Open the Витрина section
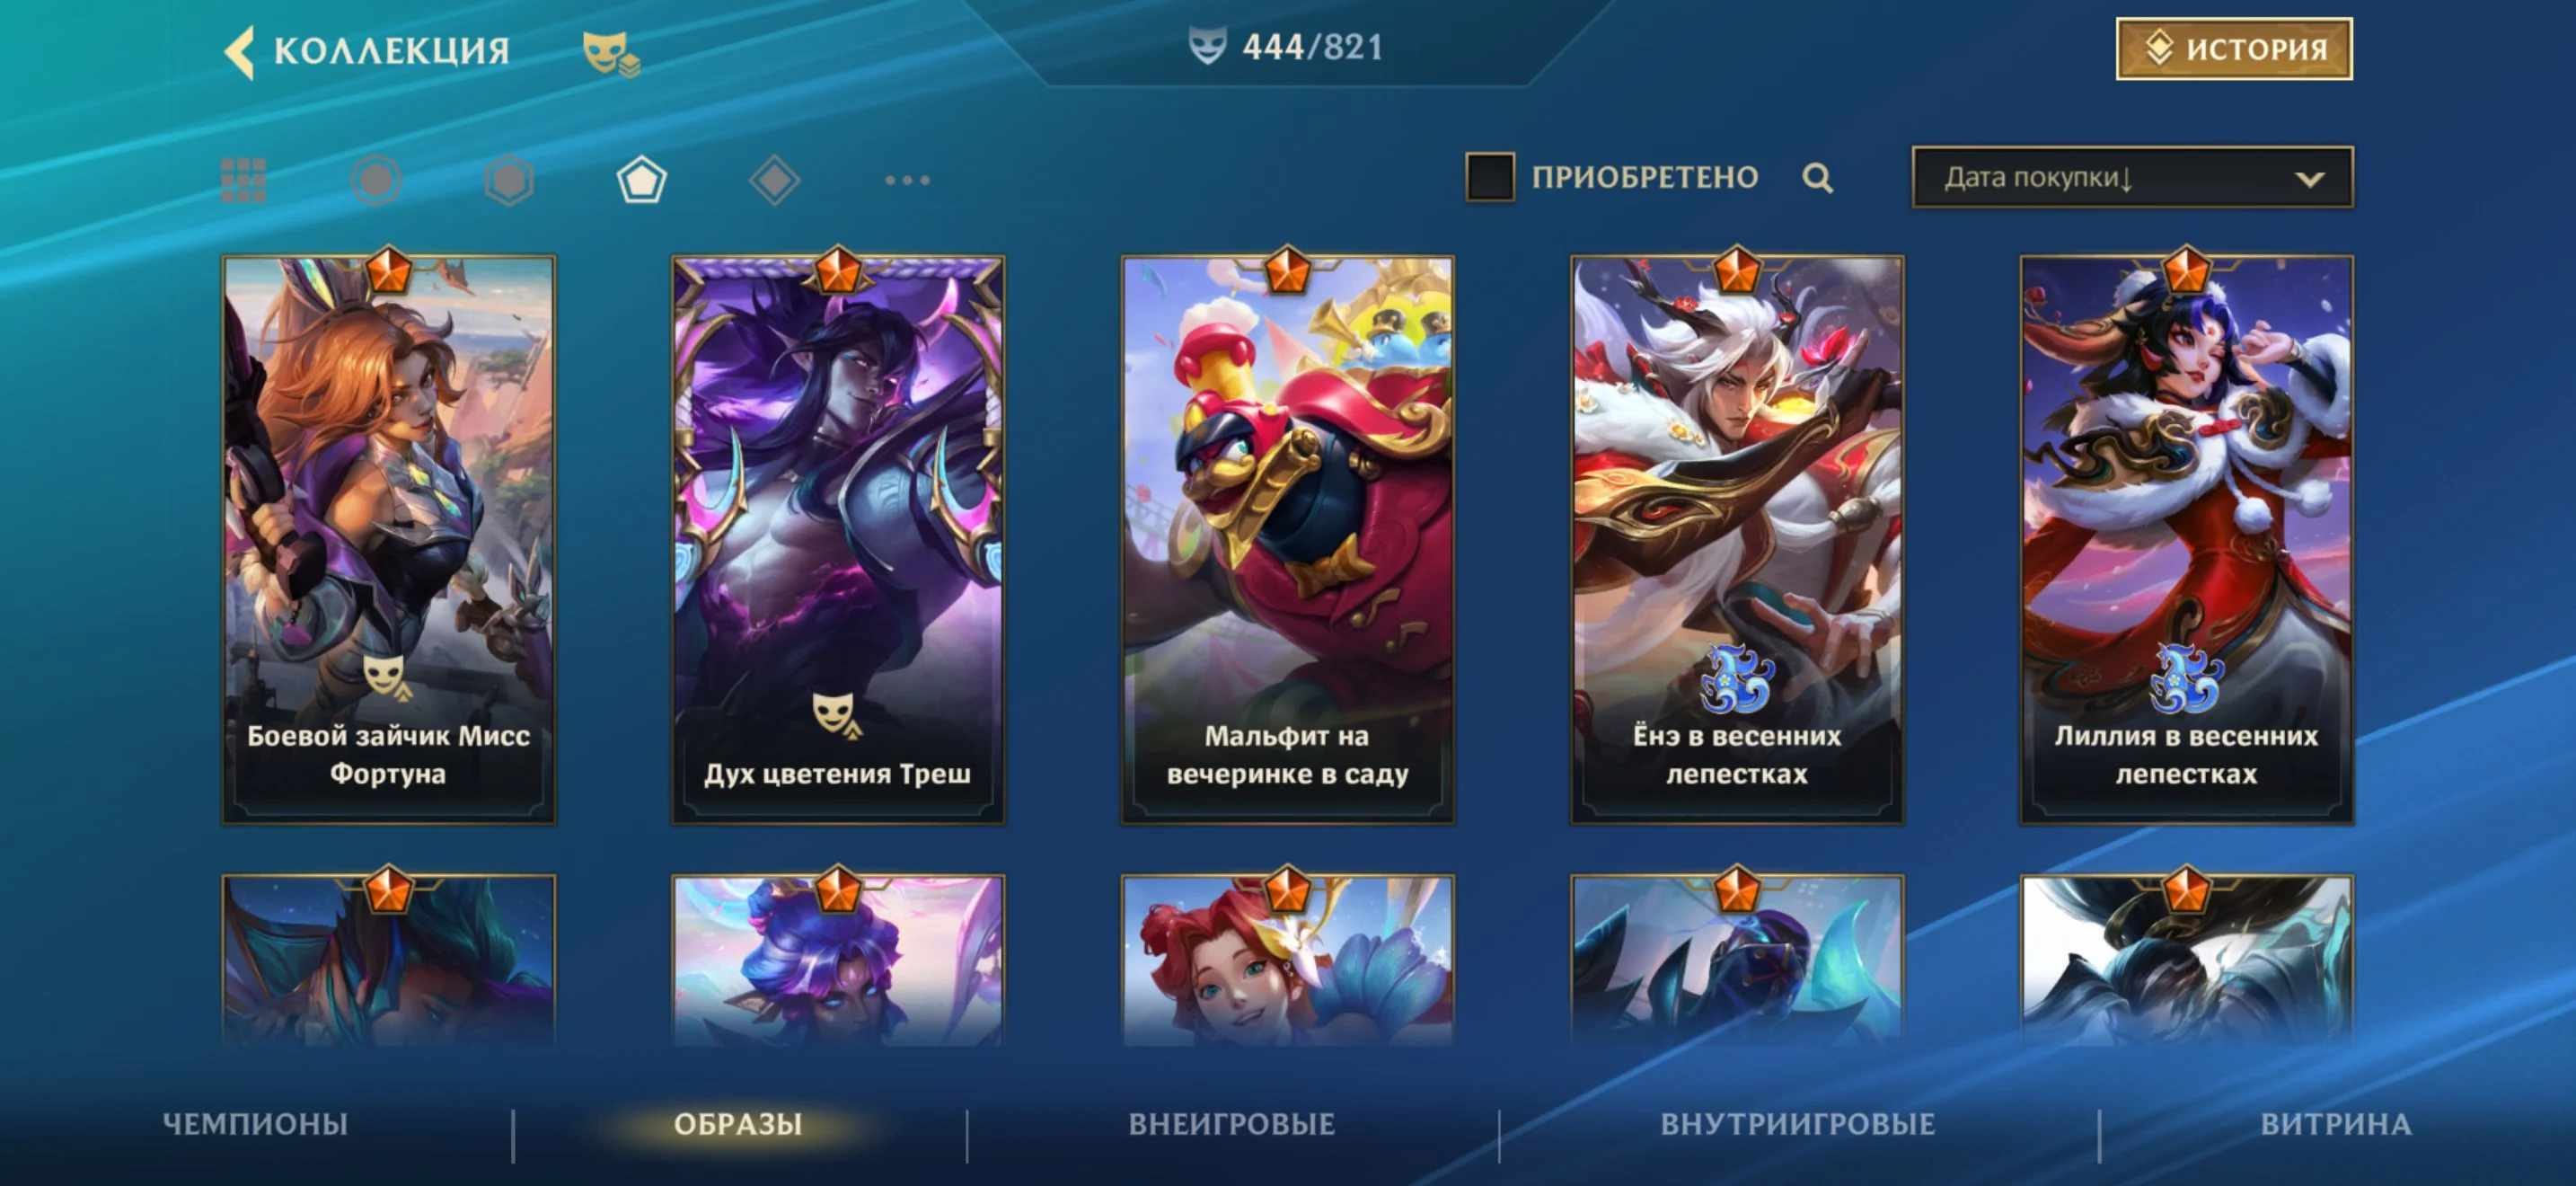 [x=2335, y=1124]
